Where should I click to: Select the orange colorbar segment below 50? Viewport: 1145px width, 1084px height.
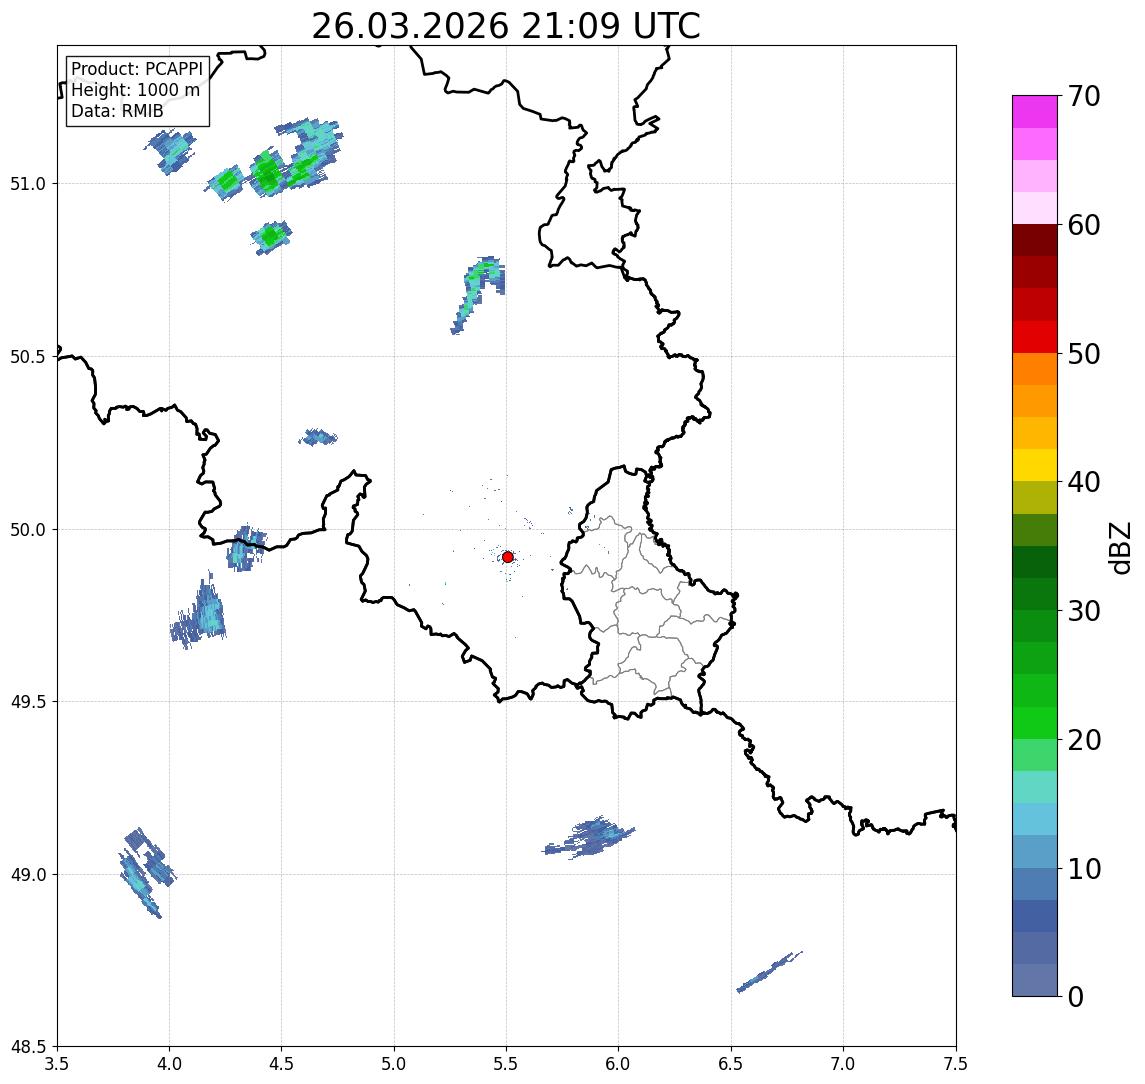[1035, 369]
